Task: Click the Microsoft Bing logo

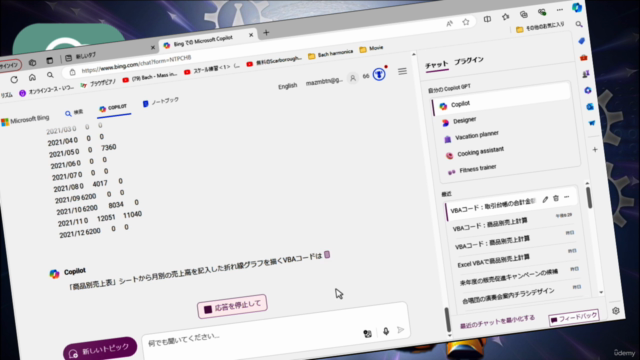Action: point(25,120)
